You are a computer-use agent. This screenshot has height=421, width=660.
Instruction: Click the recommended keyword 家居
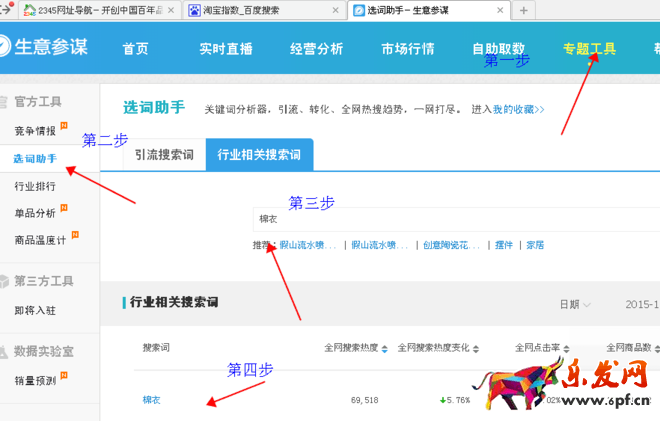pos(535,245)
